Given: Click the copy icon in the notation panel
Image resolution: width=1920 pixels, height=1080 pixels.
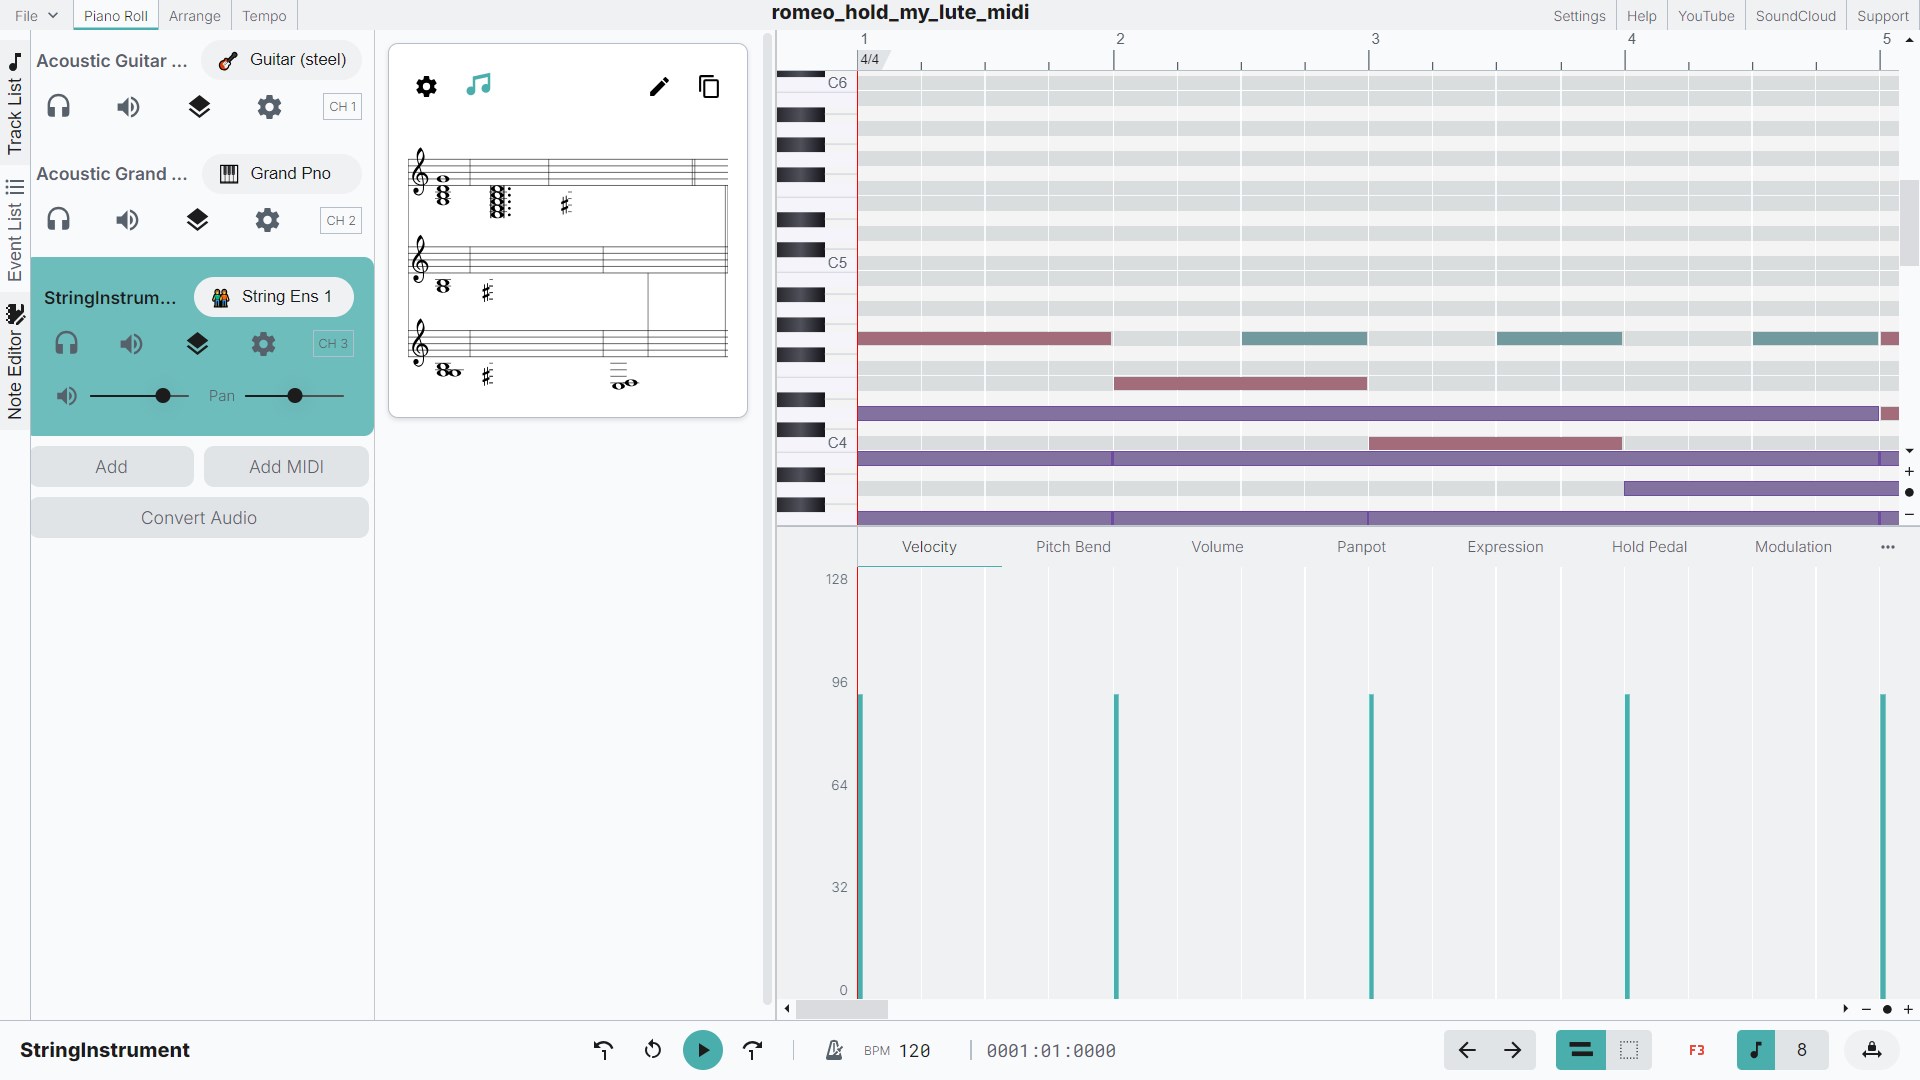Looking at the screenshot, I should click(x=710, y=87).
